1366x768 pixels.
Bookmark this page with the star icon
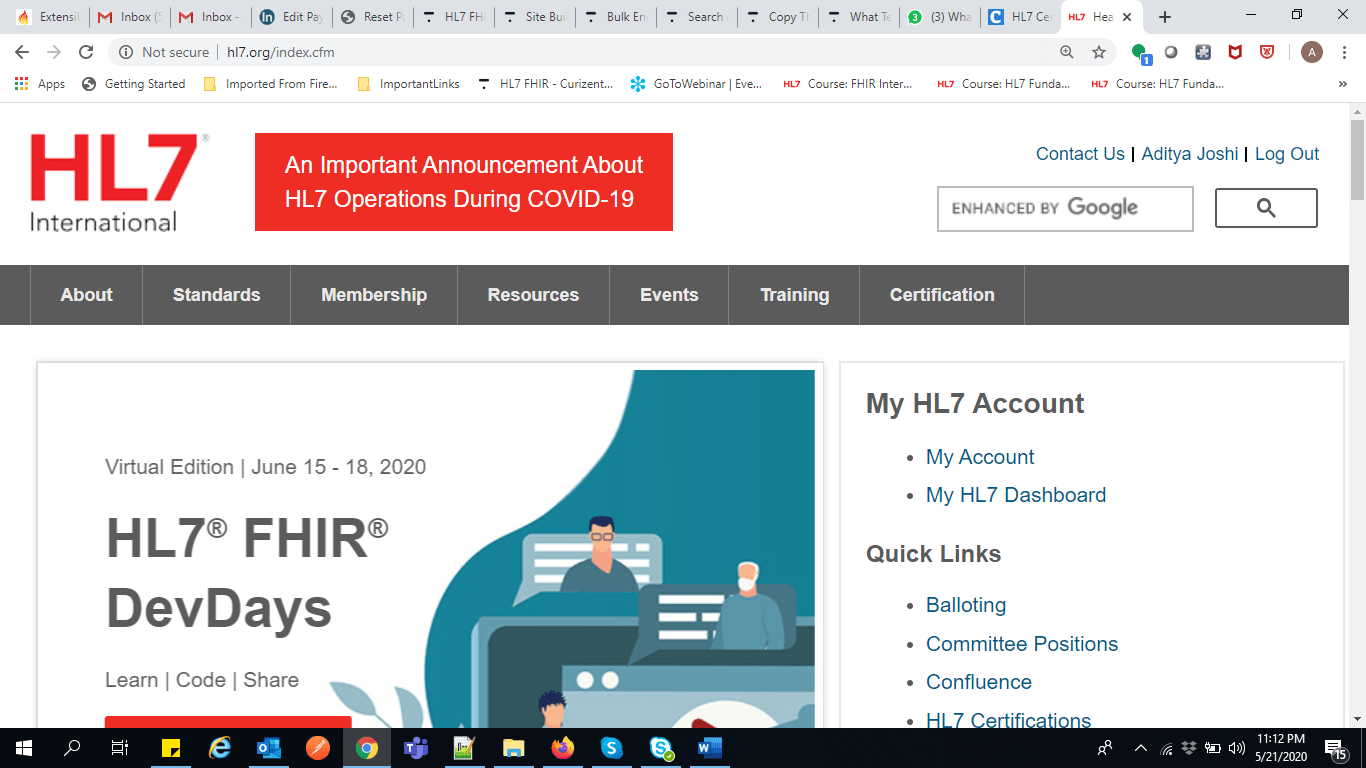pos(1099,52)
